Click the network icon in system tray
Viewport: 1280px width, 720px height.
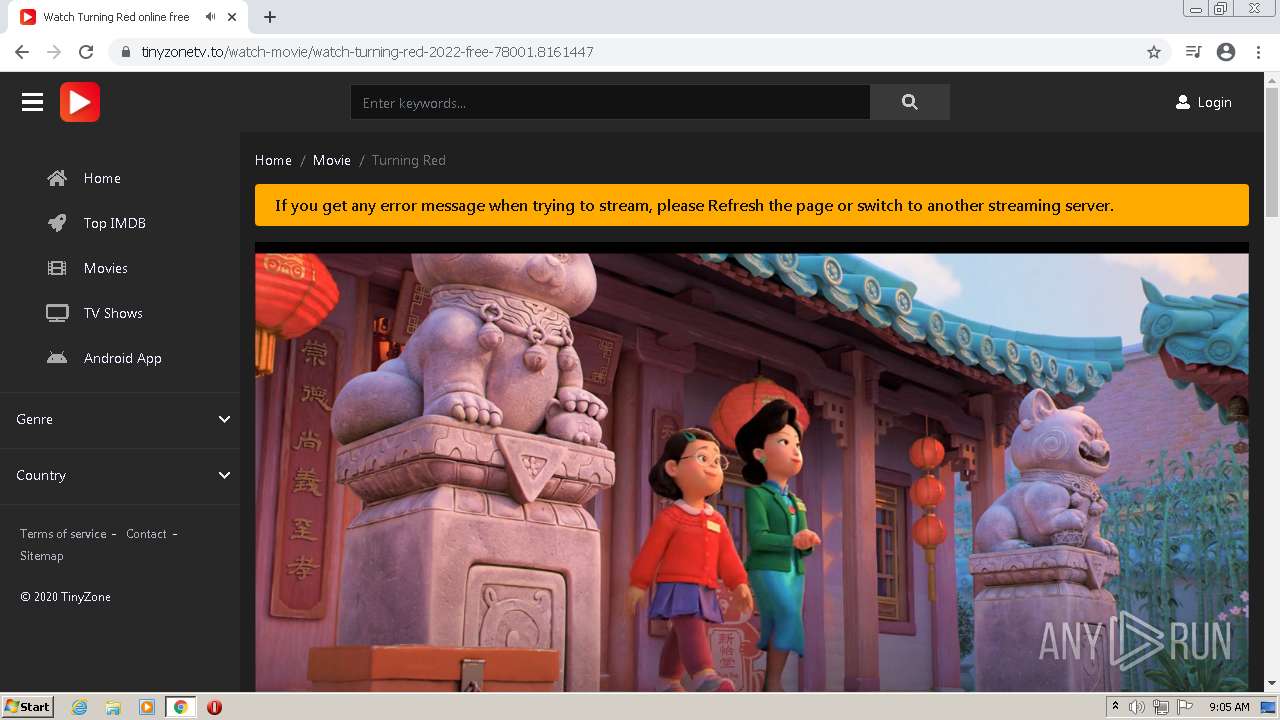(1160, 707)
